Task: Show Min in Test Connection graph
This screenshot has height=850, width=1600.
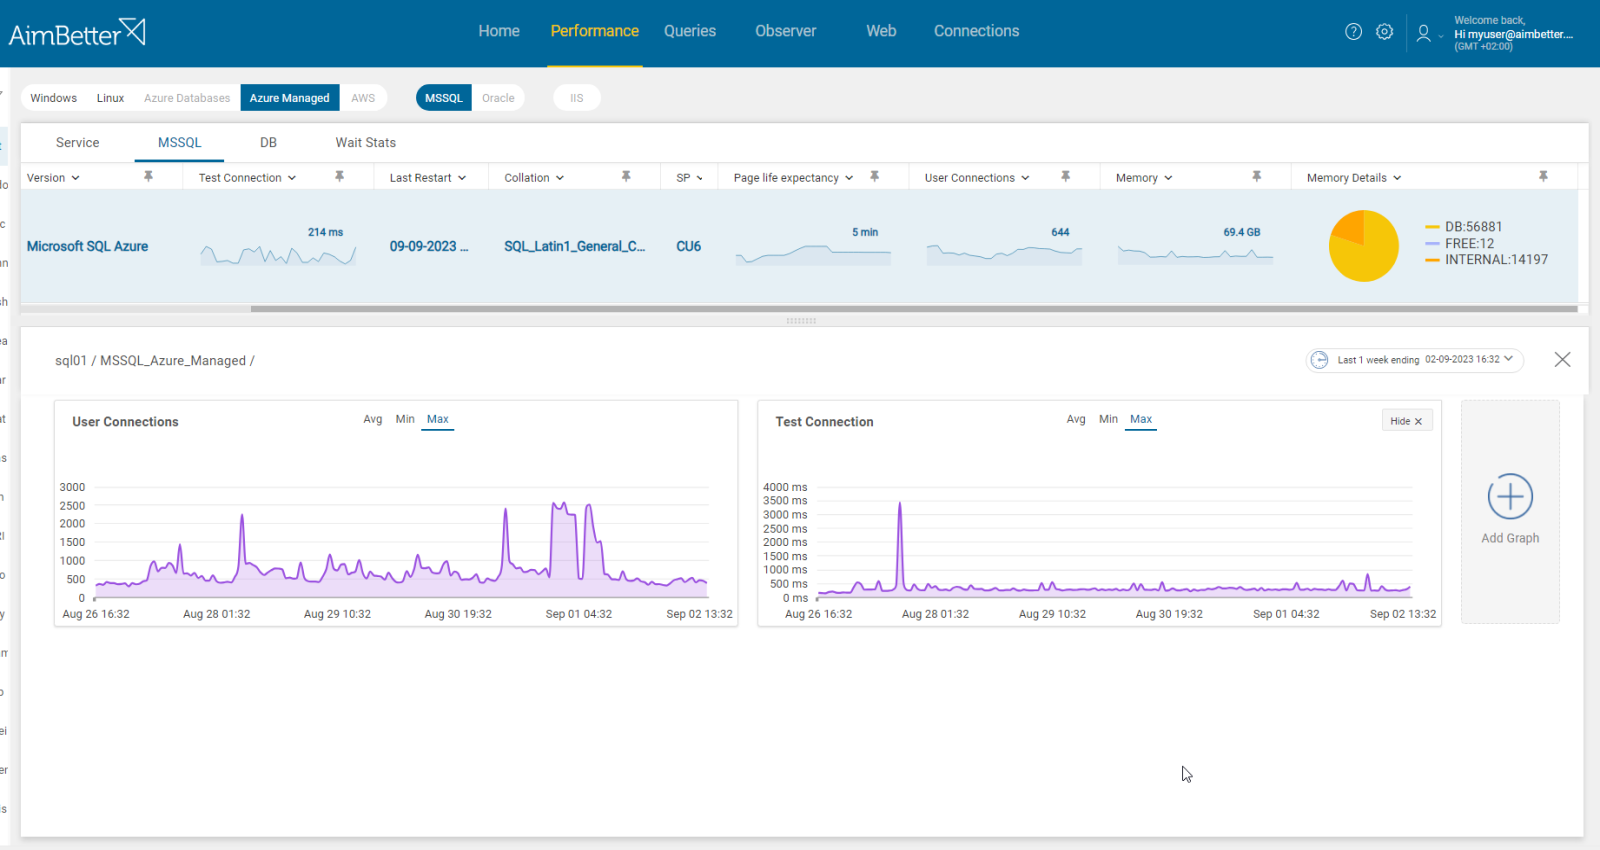Action: [1108, 419]
